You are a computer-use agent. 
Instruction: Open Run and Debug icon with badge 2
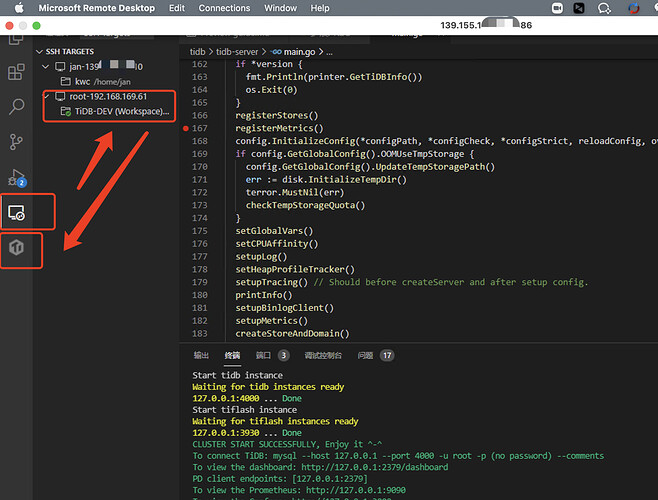pos(17,178)
